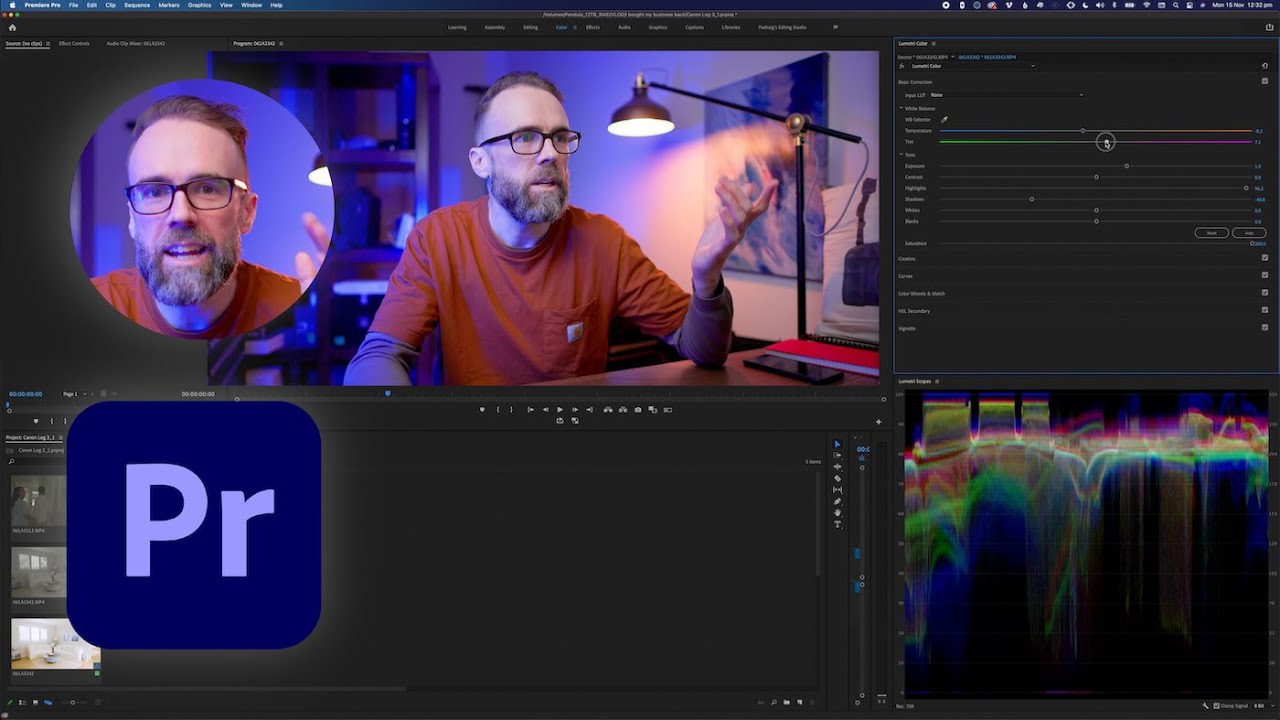
Task: Select the Razor tool
Action: click(x=838, y=478)
